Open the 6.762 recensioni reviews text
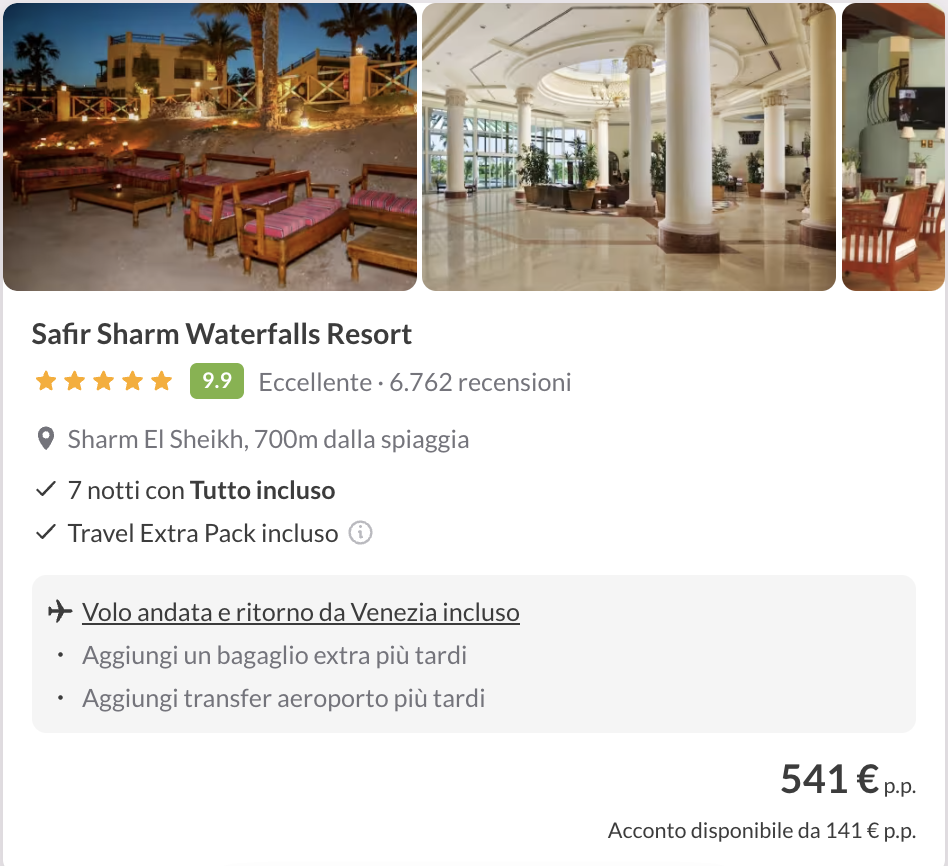Image resolution: width=948 pixels, height=866 pixels. [x=480, y=382]
